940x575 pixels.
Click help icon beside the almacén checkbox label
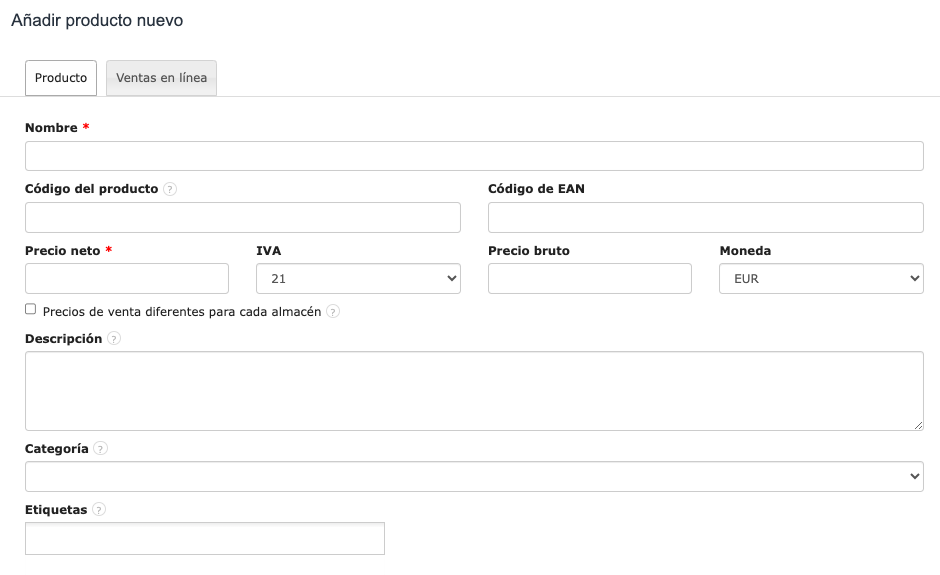pos(333,312)
